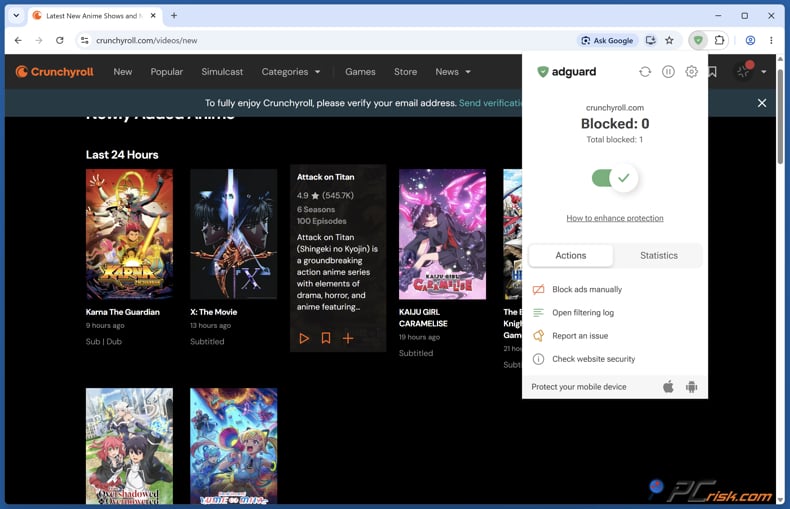
Task: Click the Crunchyroll account avatar
Action: click(744, 72)
